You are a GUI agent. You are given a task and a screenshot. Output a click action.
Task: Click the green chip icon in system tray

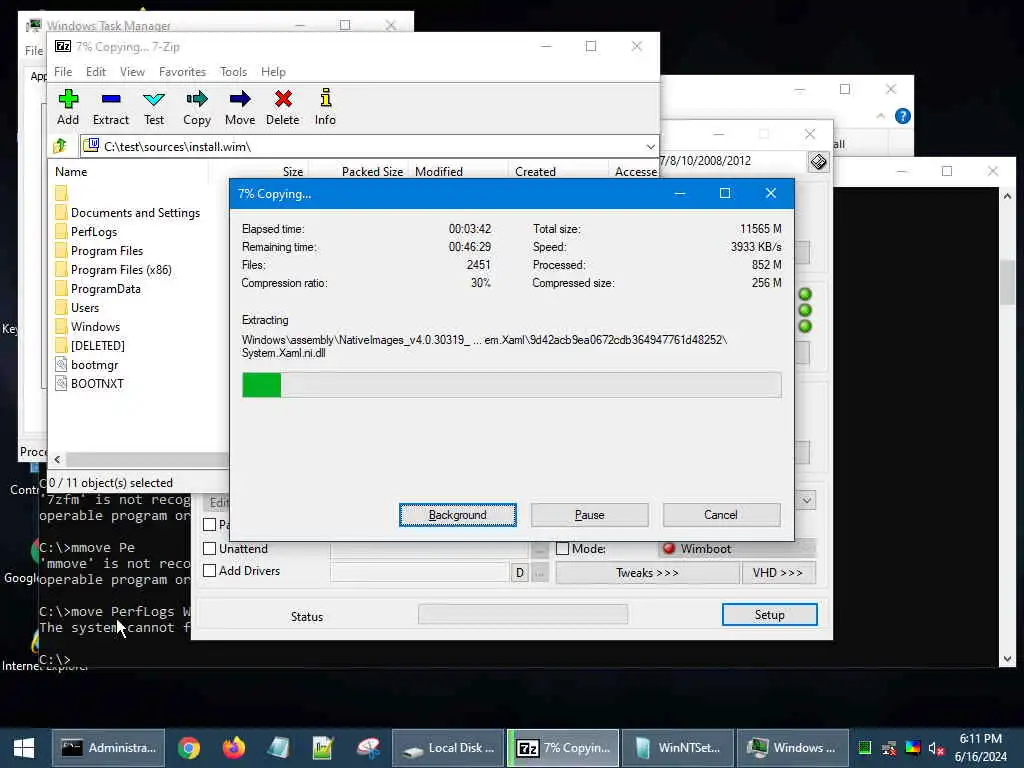point(865,748)
